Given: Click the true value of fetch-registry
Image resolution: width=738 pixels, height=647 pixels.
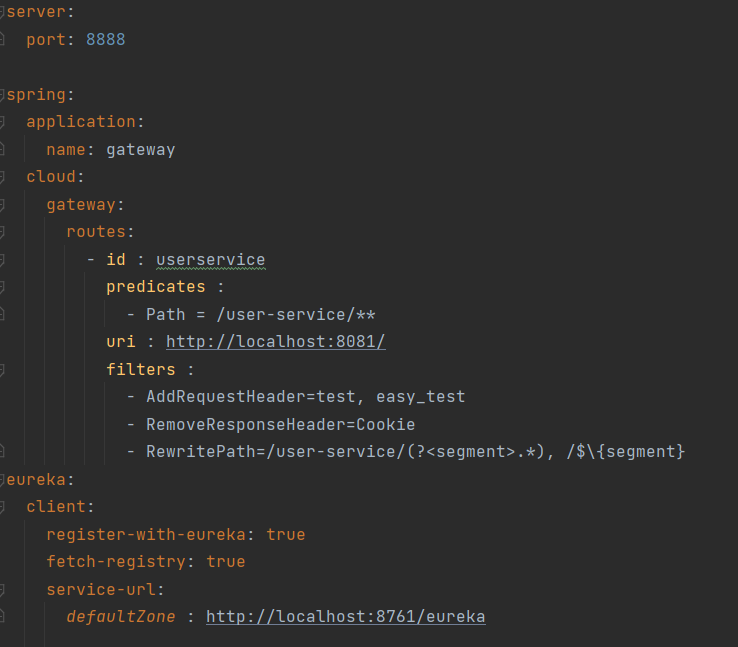Looking at the screenshot, I should pos(226,562).
